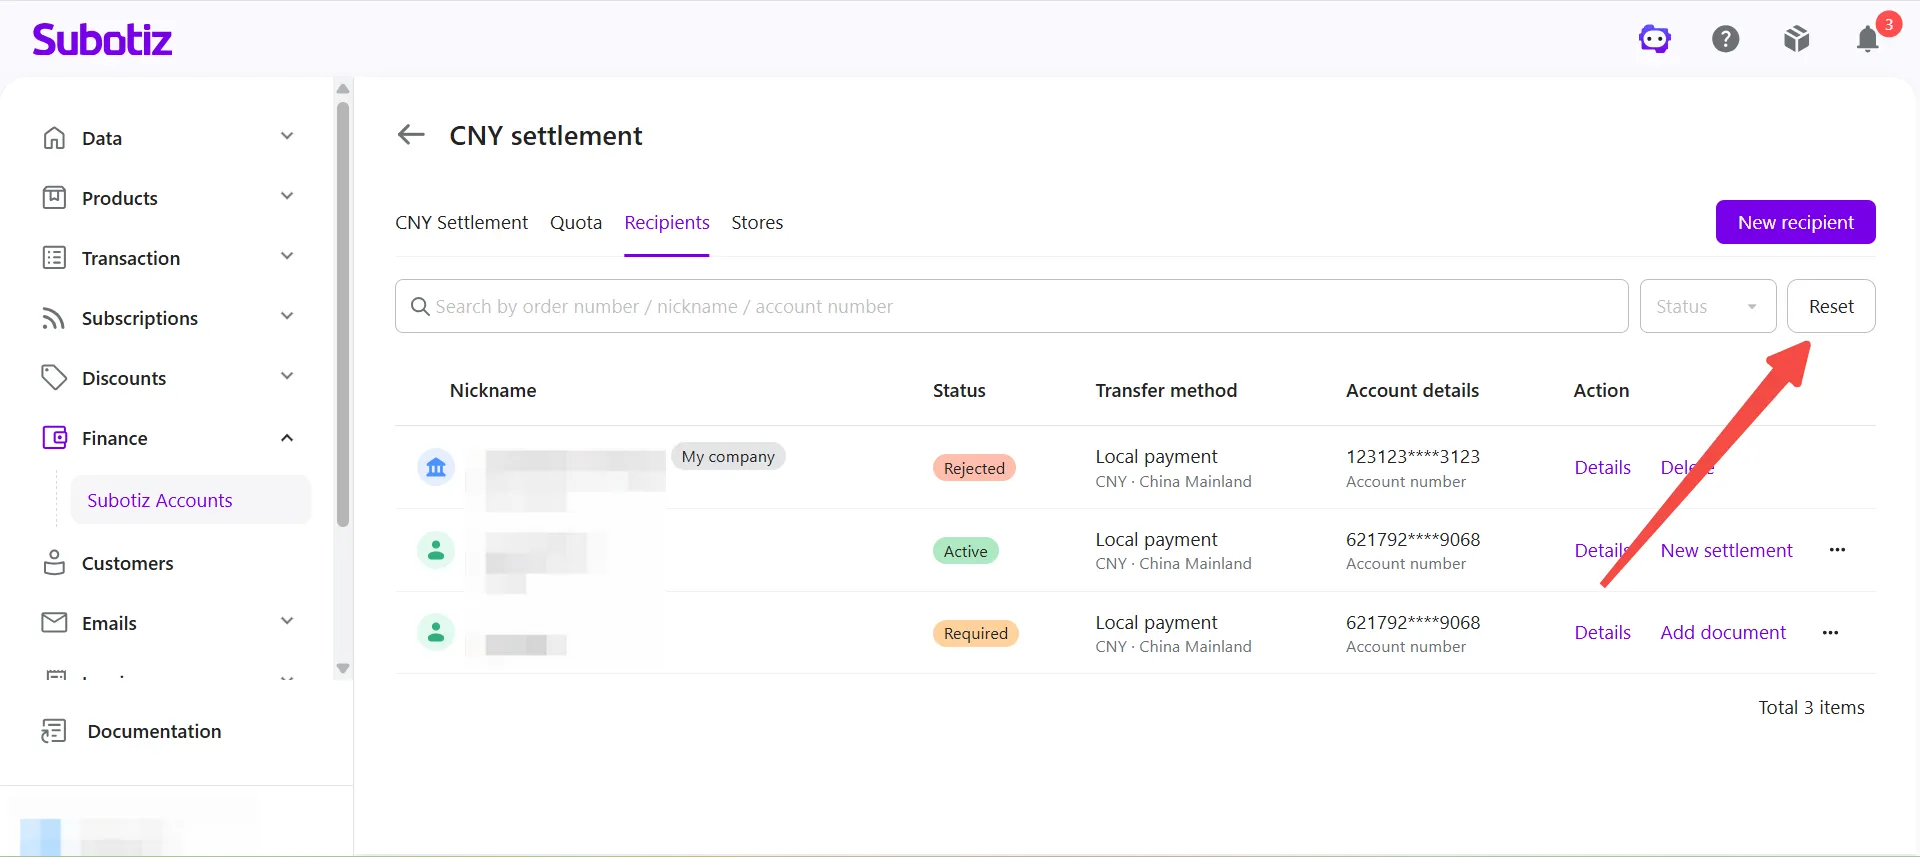Image resolution: width=1920 pixels, height=857 pixels.
Task: Open Subotiz Accounts in the sidebar
Action: [x=190, y=500]
